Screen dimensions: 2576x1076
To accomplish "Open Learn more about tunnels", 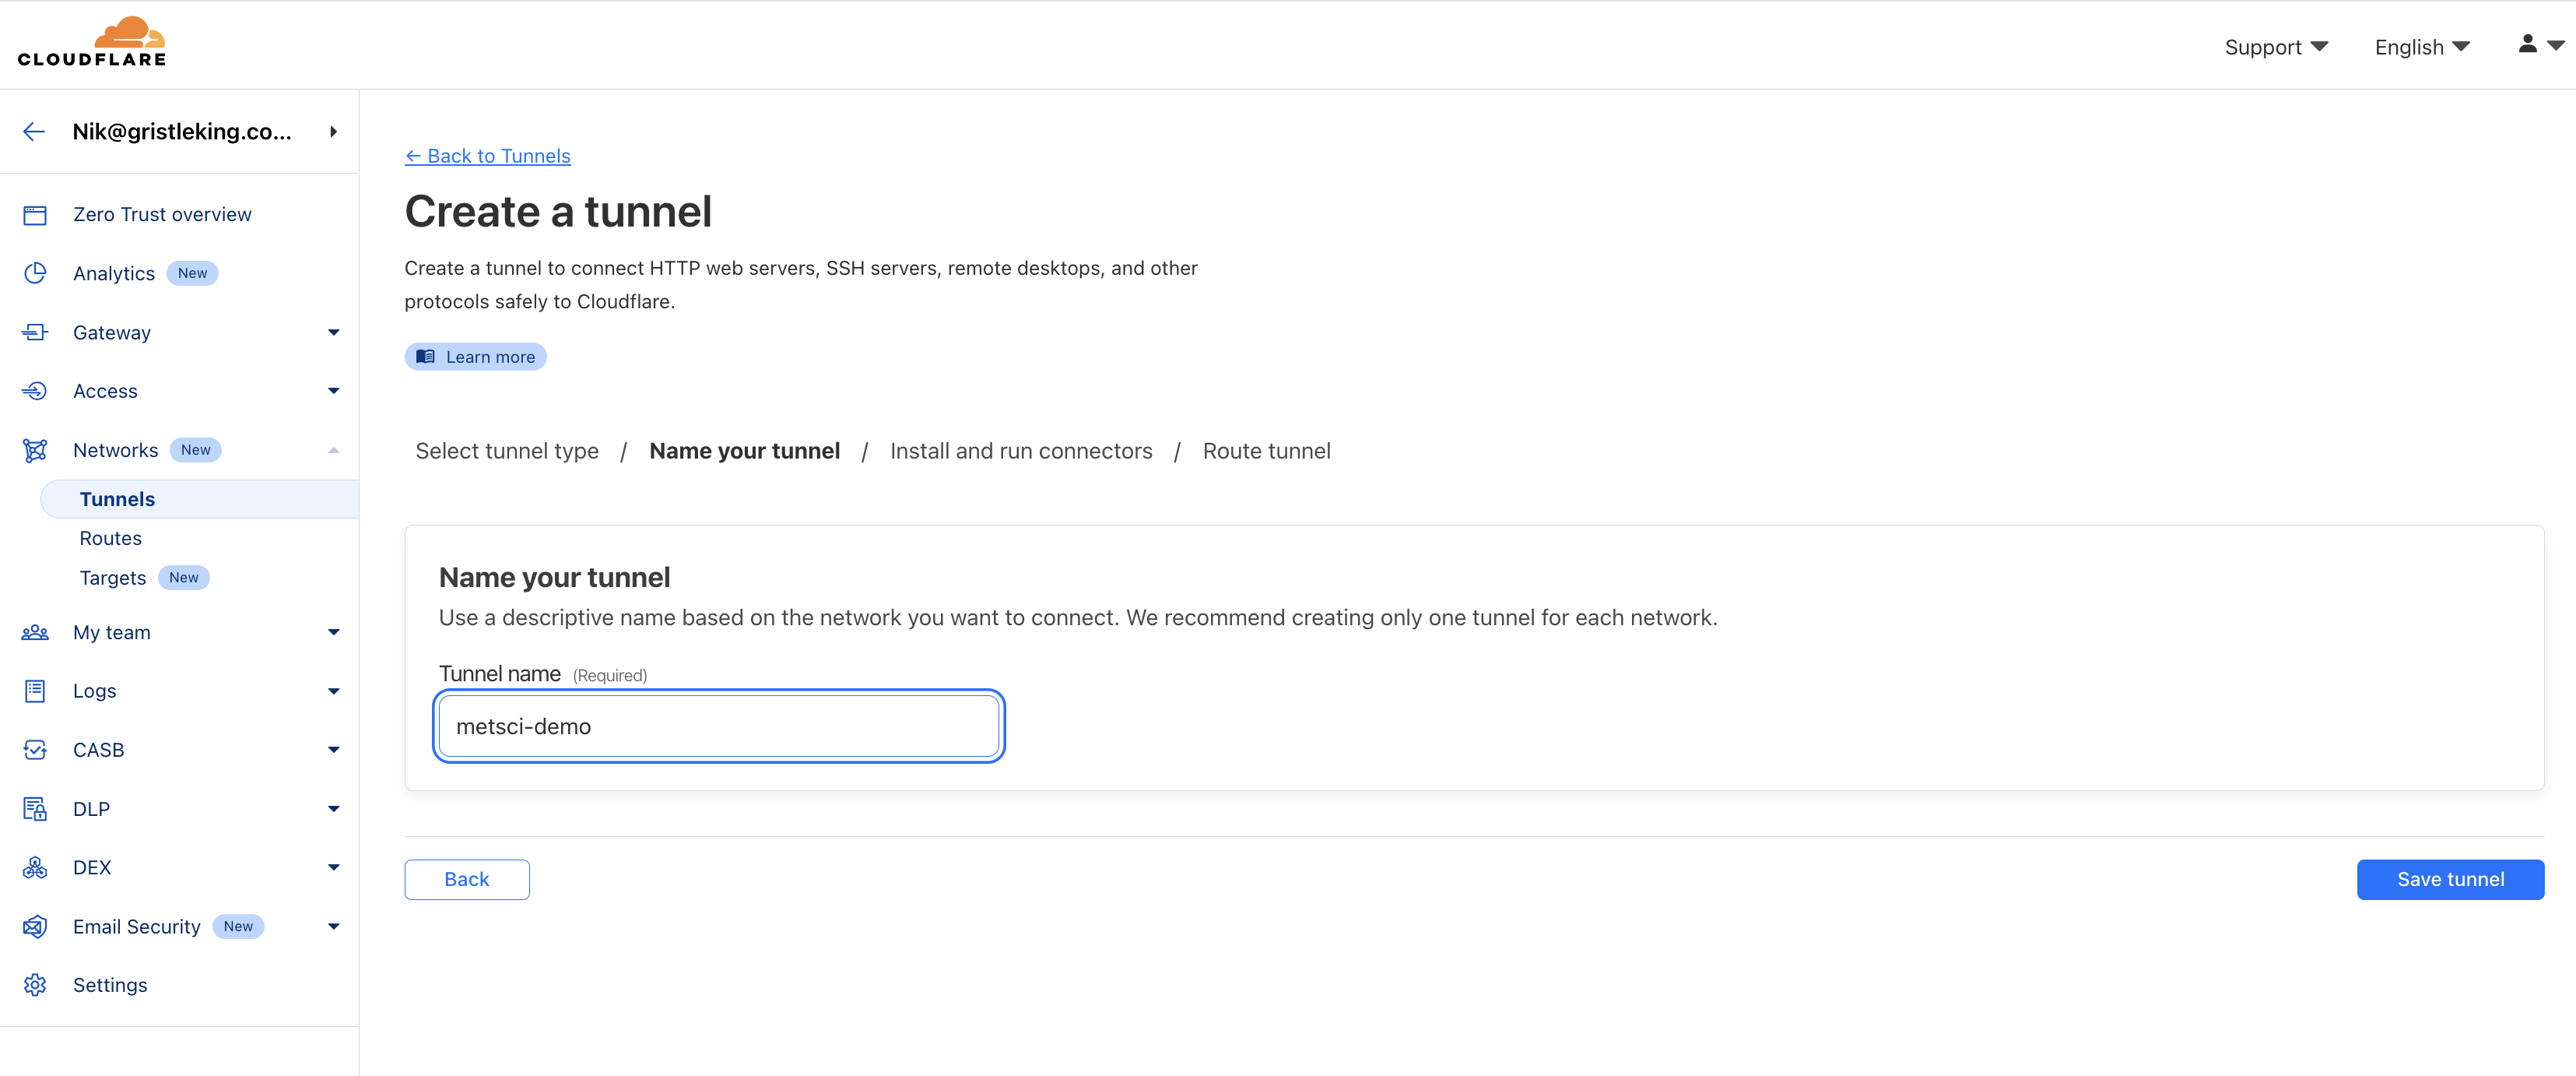I will click(475, 356).
